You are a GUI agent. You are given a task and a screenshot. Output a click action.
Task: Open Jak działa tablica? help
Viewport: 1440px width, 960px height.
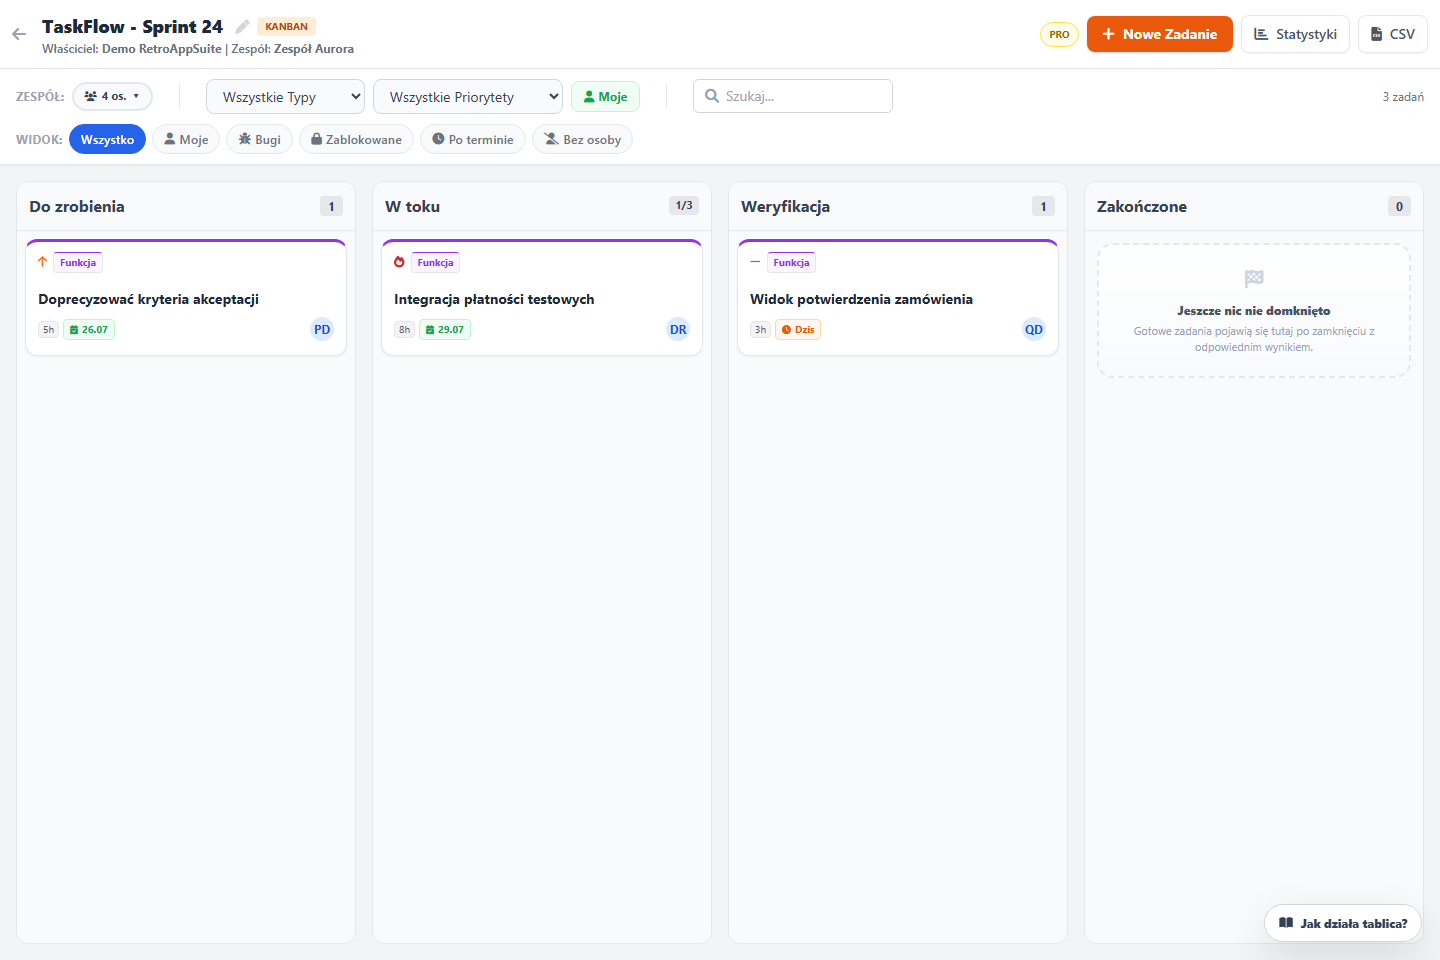click(x=1343, y=923)
